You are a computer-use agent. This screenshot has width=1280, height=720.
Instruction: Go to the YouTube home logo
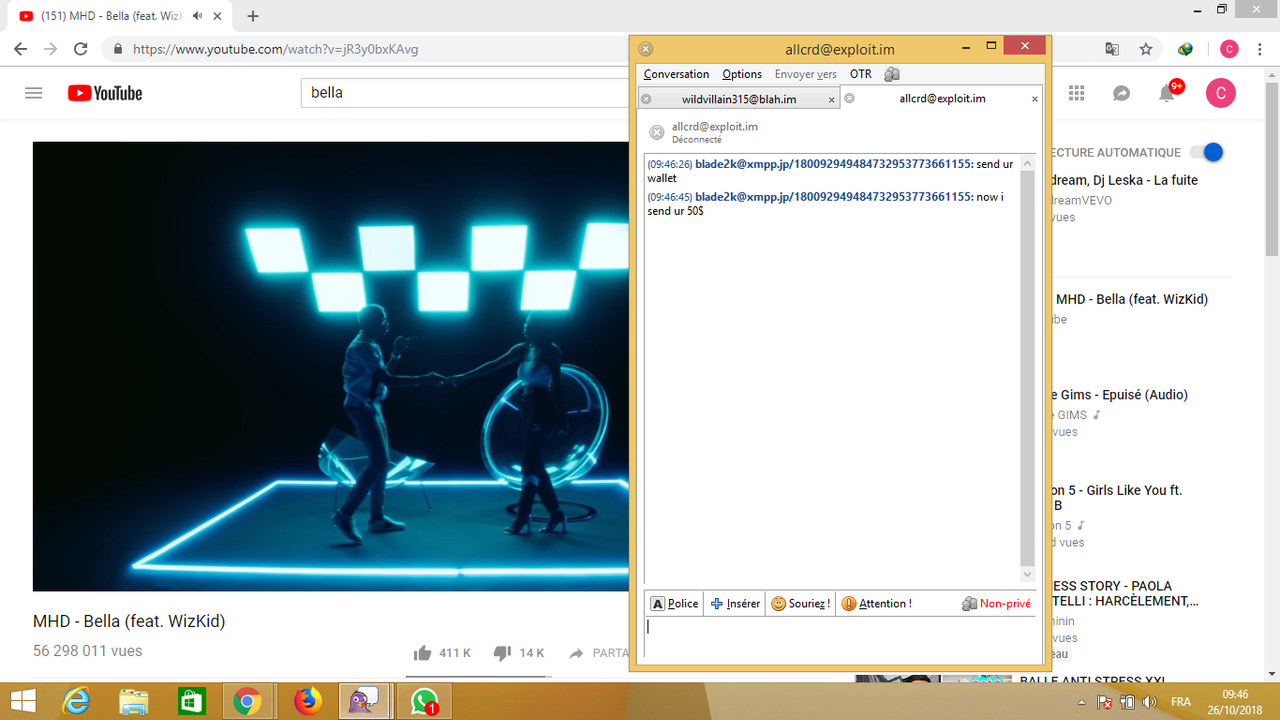click(x=105, y=93)
